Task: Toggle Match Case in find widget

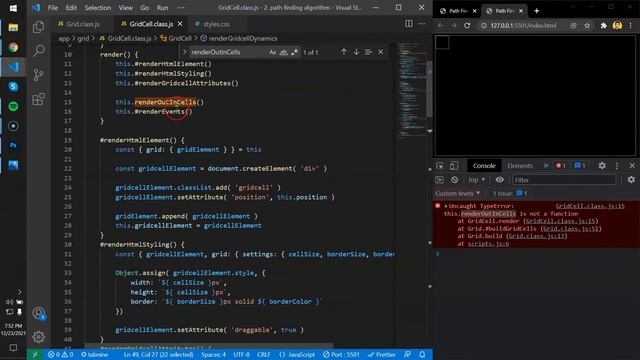Action: click(x=273, y=52)
